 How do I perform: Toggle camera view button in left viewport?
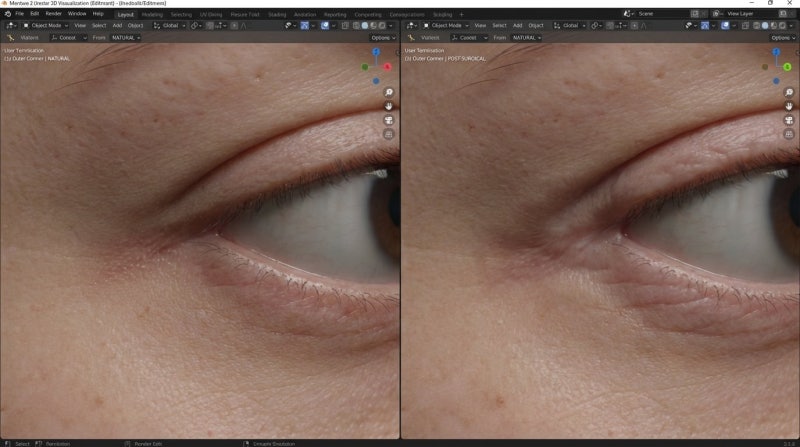pyautogui.click(x=389, y=120)
